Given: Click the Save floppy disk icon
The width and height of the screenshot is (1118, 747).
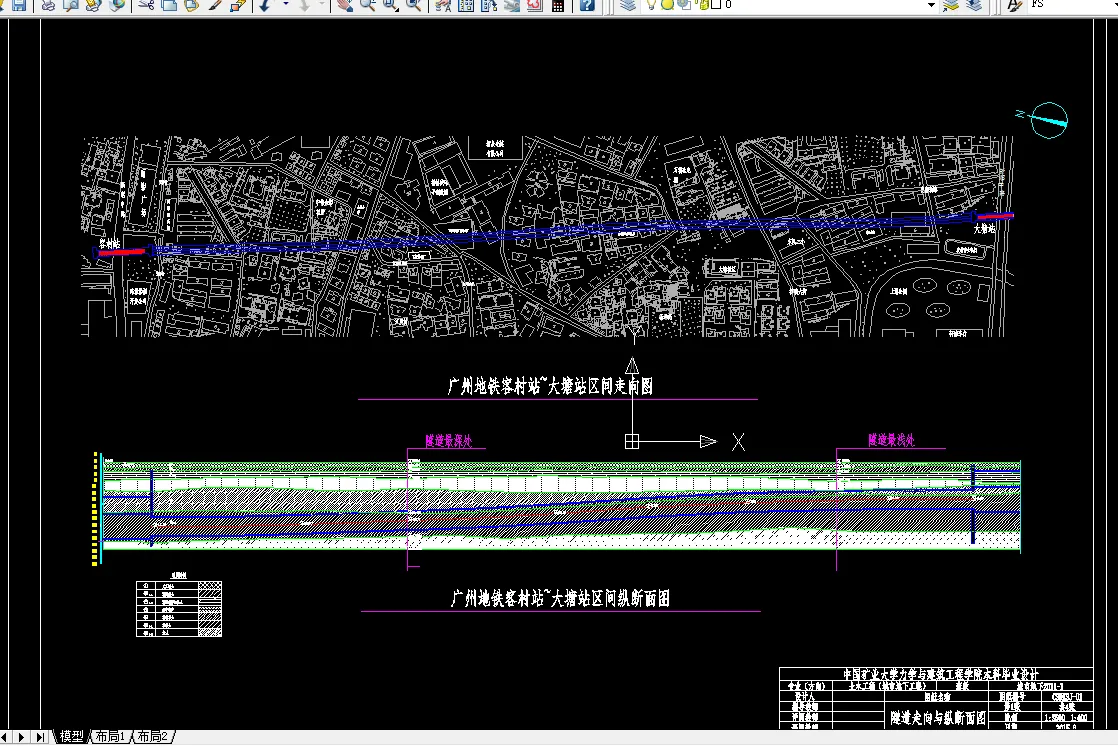Looking at the screenshot, I should click(x=19, y=5).
